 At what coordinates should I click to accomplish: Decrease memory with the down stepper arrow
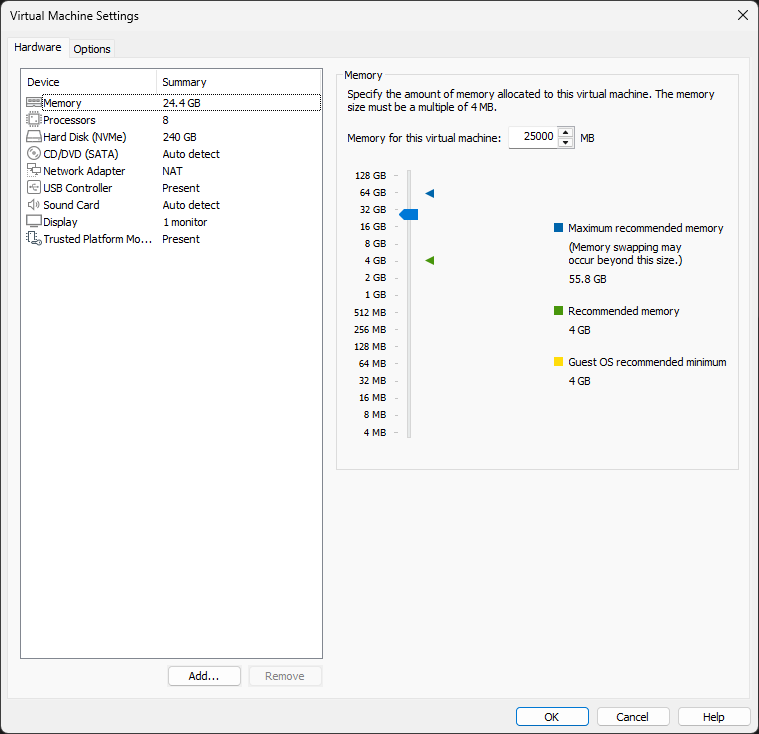(x=565, y=143)
